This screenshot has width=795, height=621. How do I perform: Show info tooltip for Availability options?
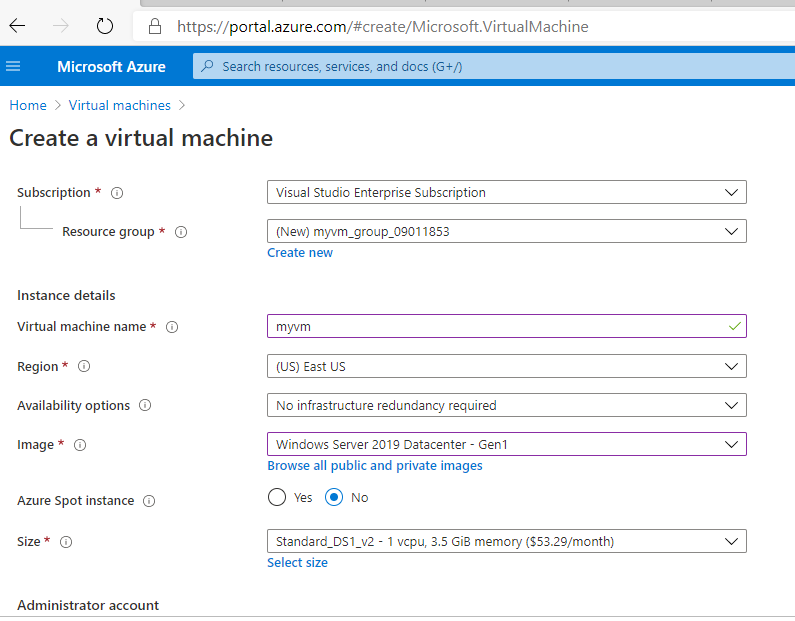tap(145, 405)
